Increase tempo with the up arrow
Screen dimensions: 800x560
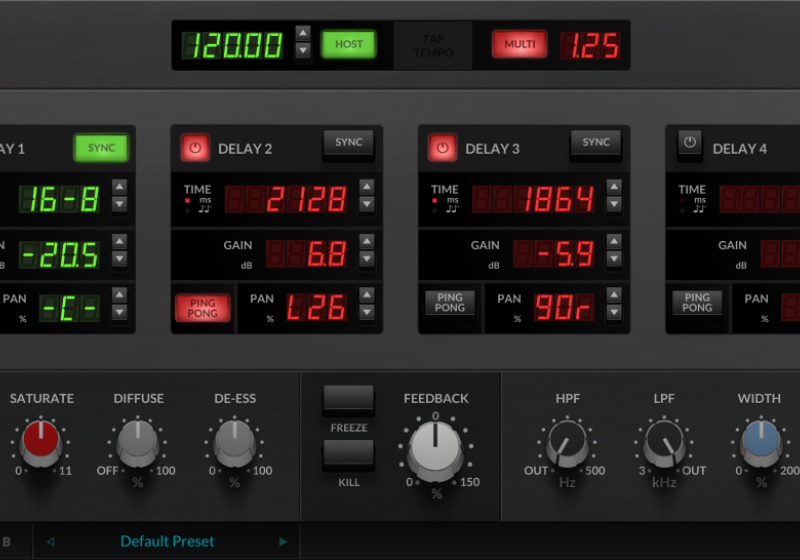pyautogui.click(x=303, y=34)
